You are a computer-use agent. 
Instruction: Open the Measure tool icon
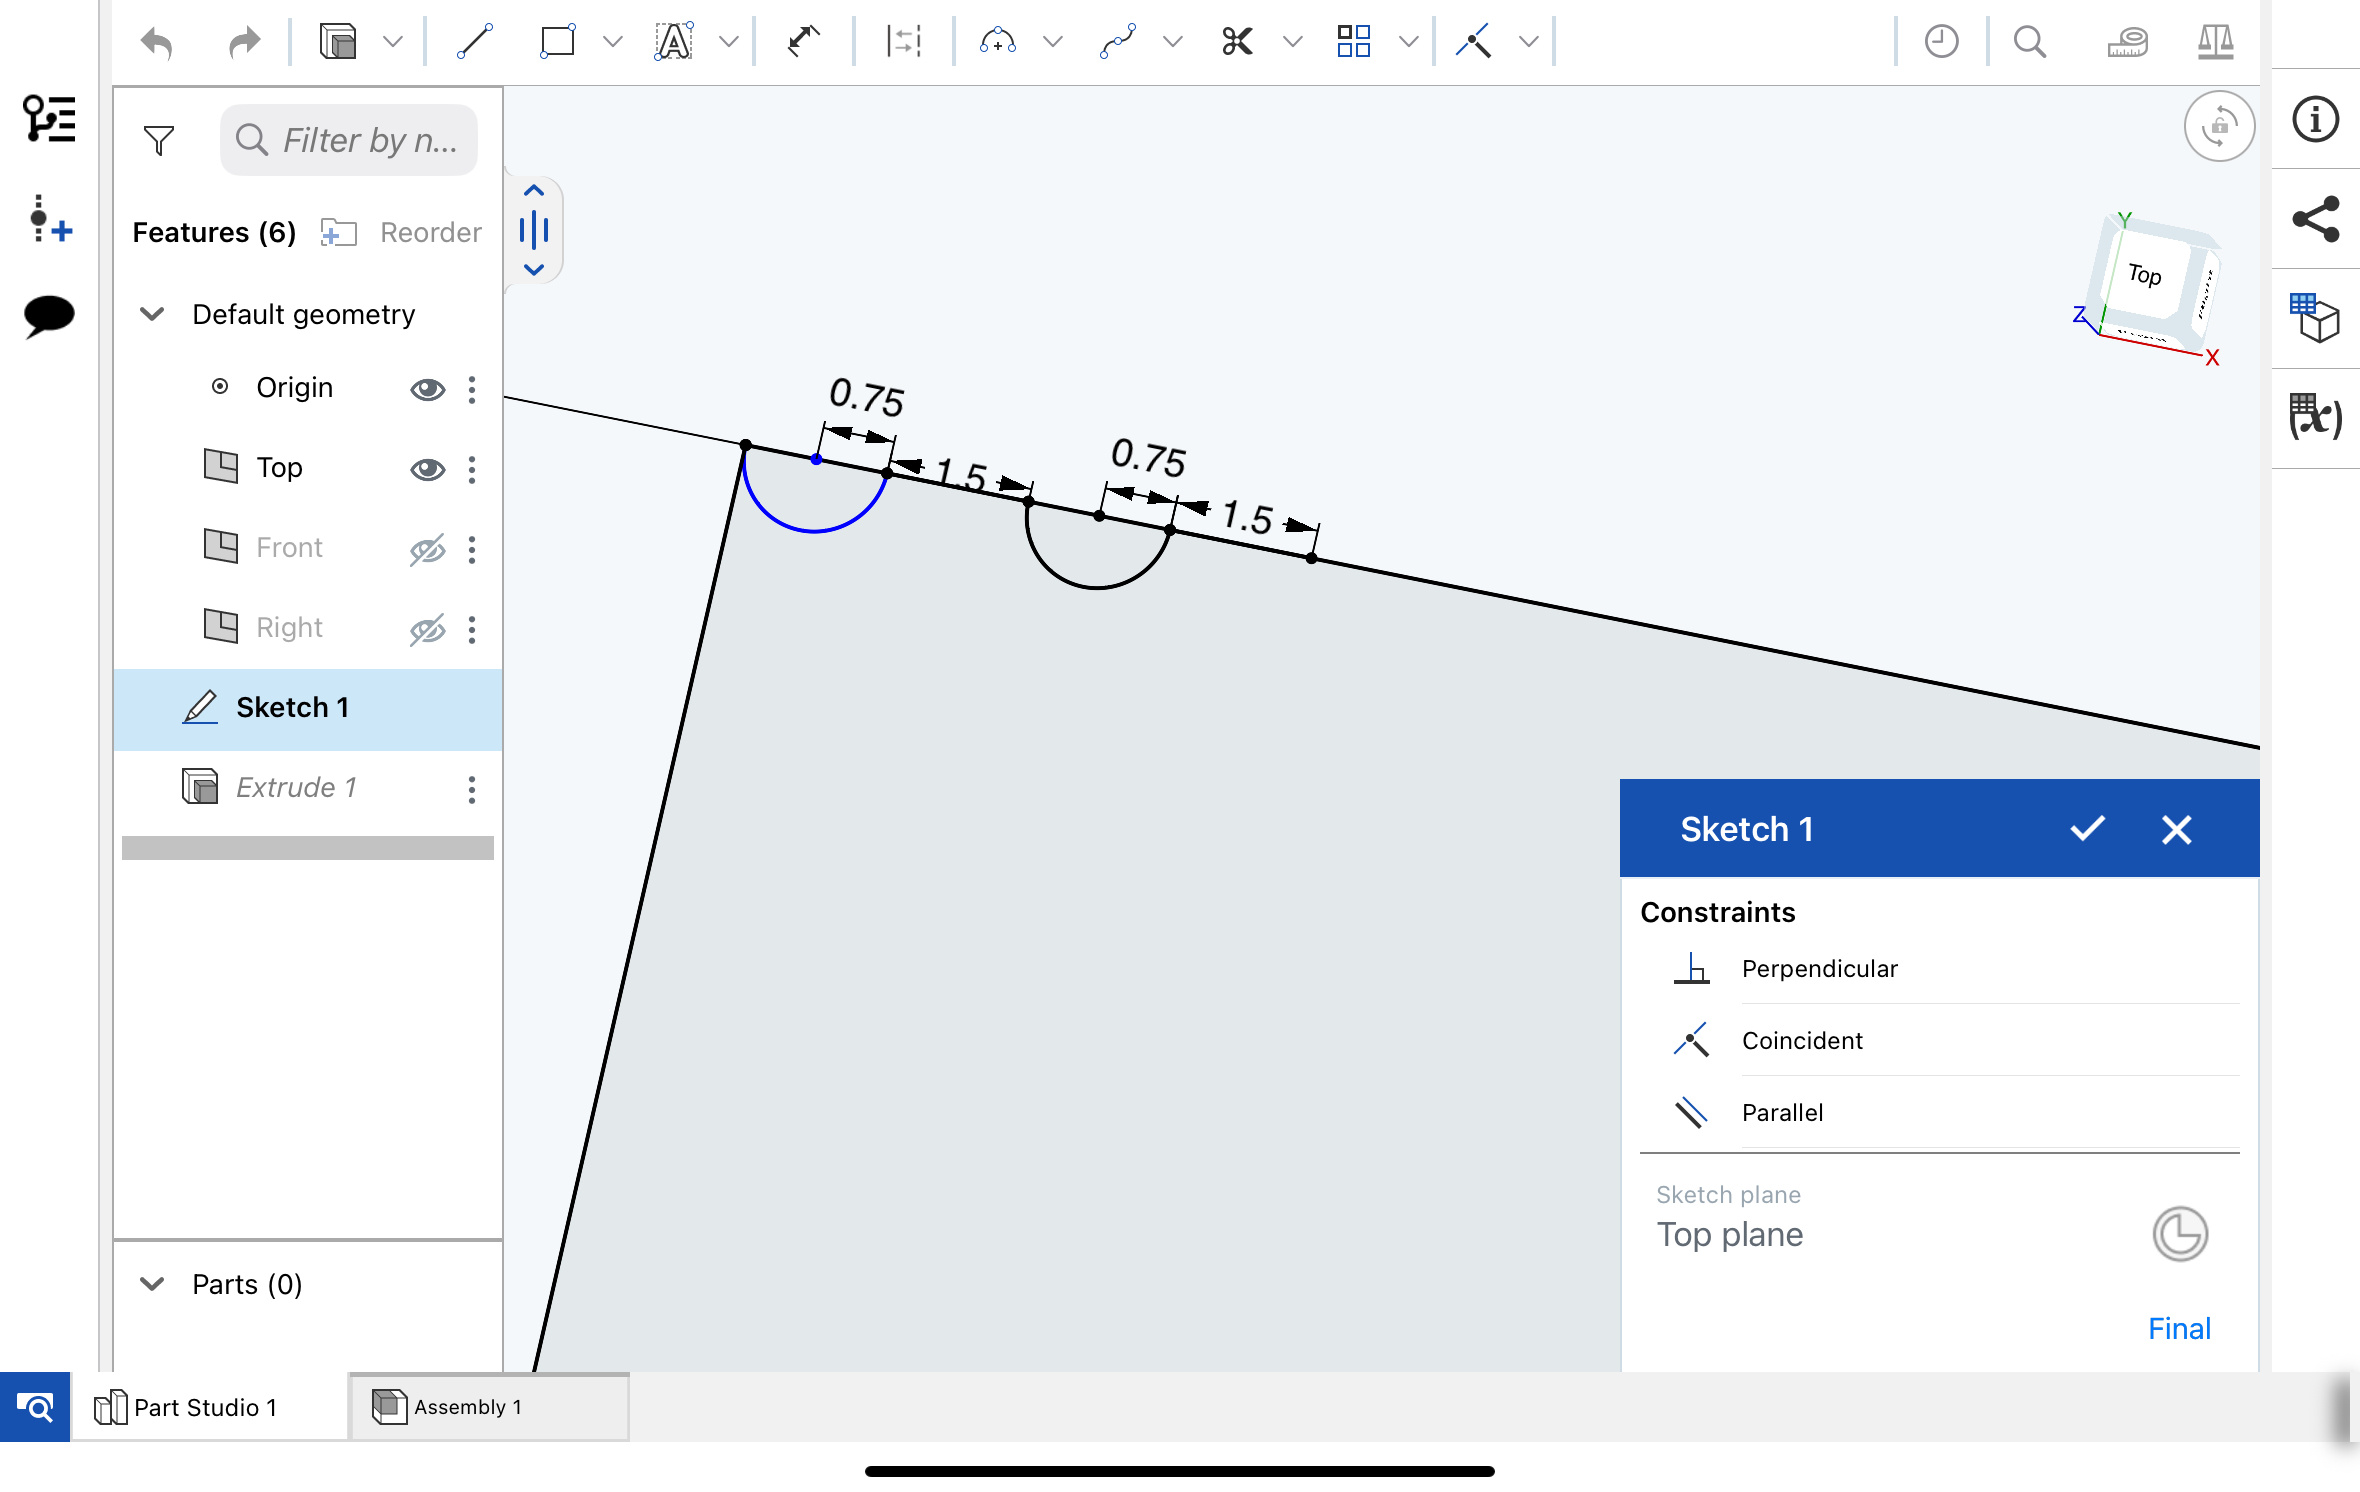[2127, 42]
